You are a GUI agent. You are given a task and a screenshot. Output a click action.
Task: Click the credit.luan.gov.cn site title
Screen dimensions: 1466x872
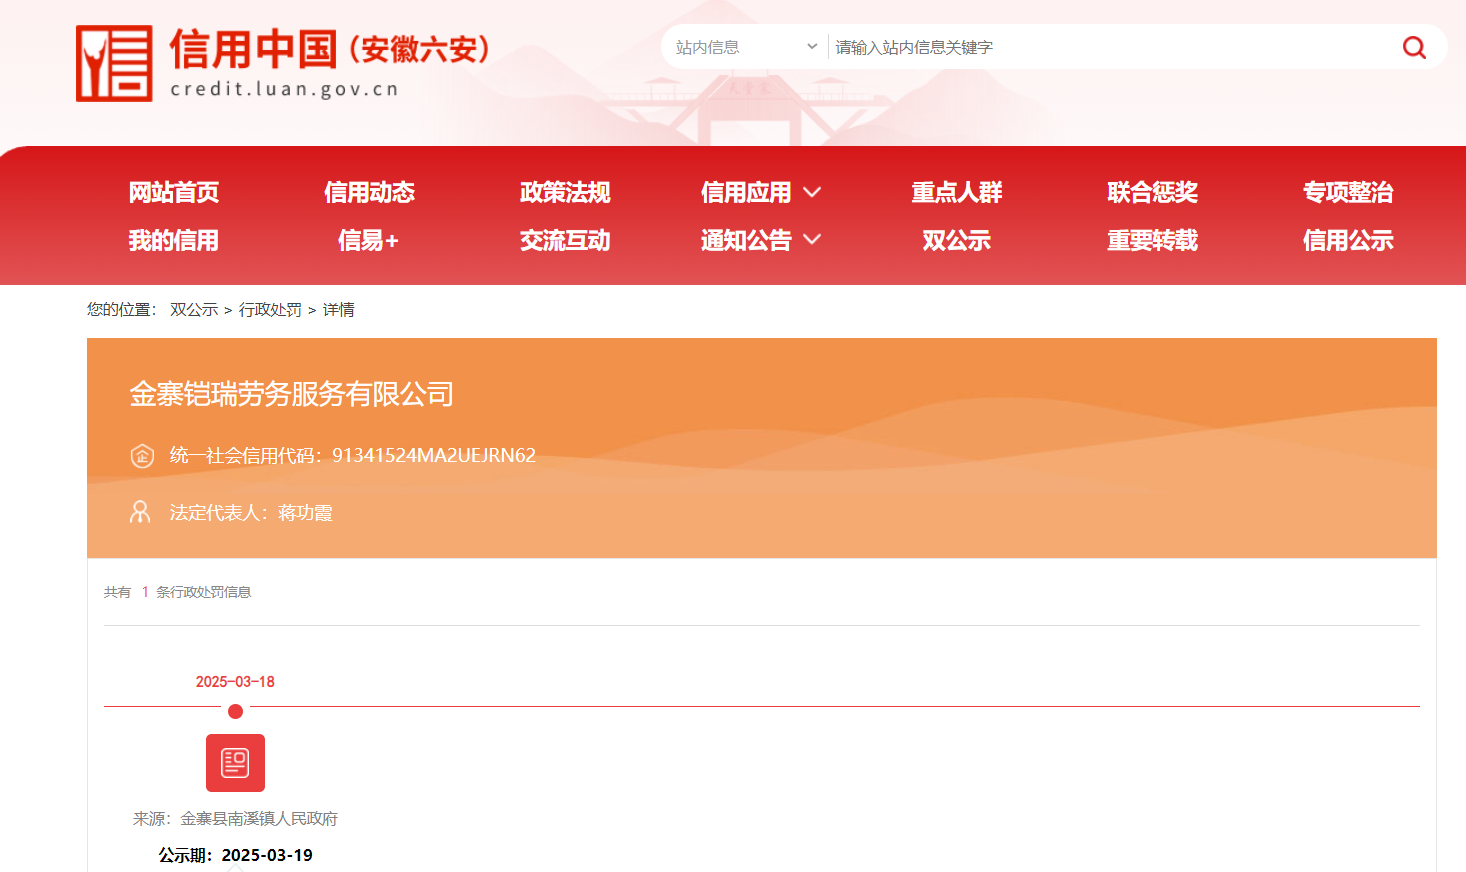tap(285, 89)
